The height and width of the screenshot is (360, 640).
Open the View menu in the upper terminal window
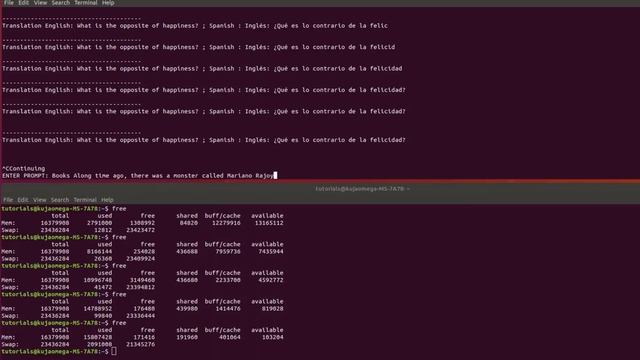[x=40, y=3]
